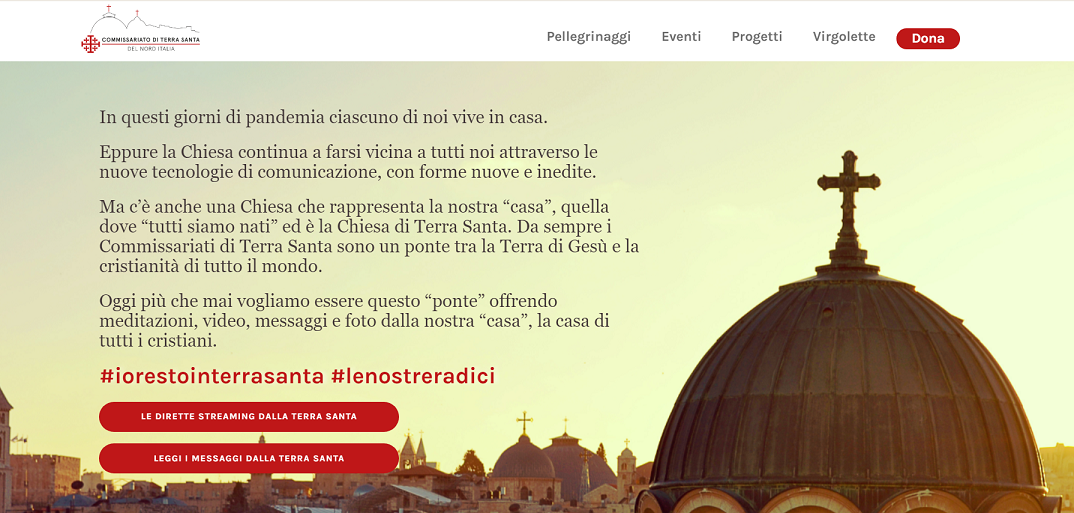Click the #lenostreradici hashtag text
The image size is (1074, 513).
click(x=412, y=376)
